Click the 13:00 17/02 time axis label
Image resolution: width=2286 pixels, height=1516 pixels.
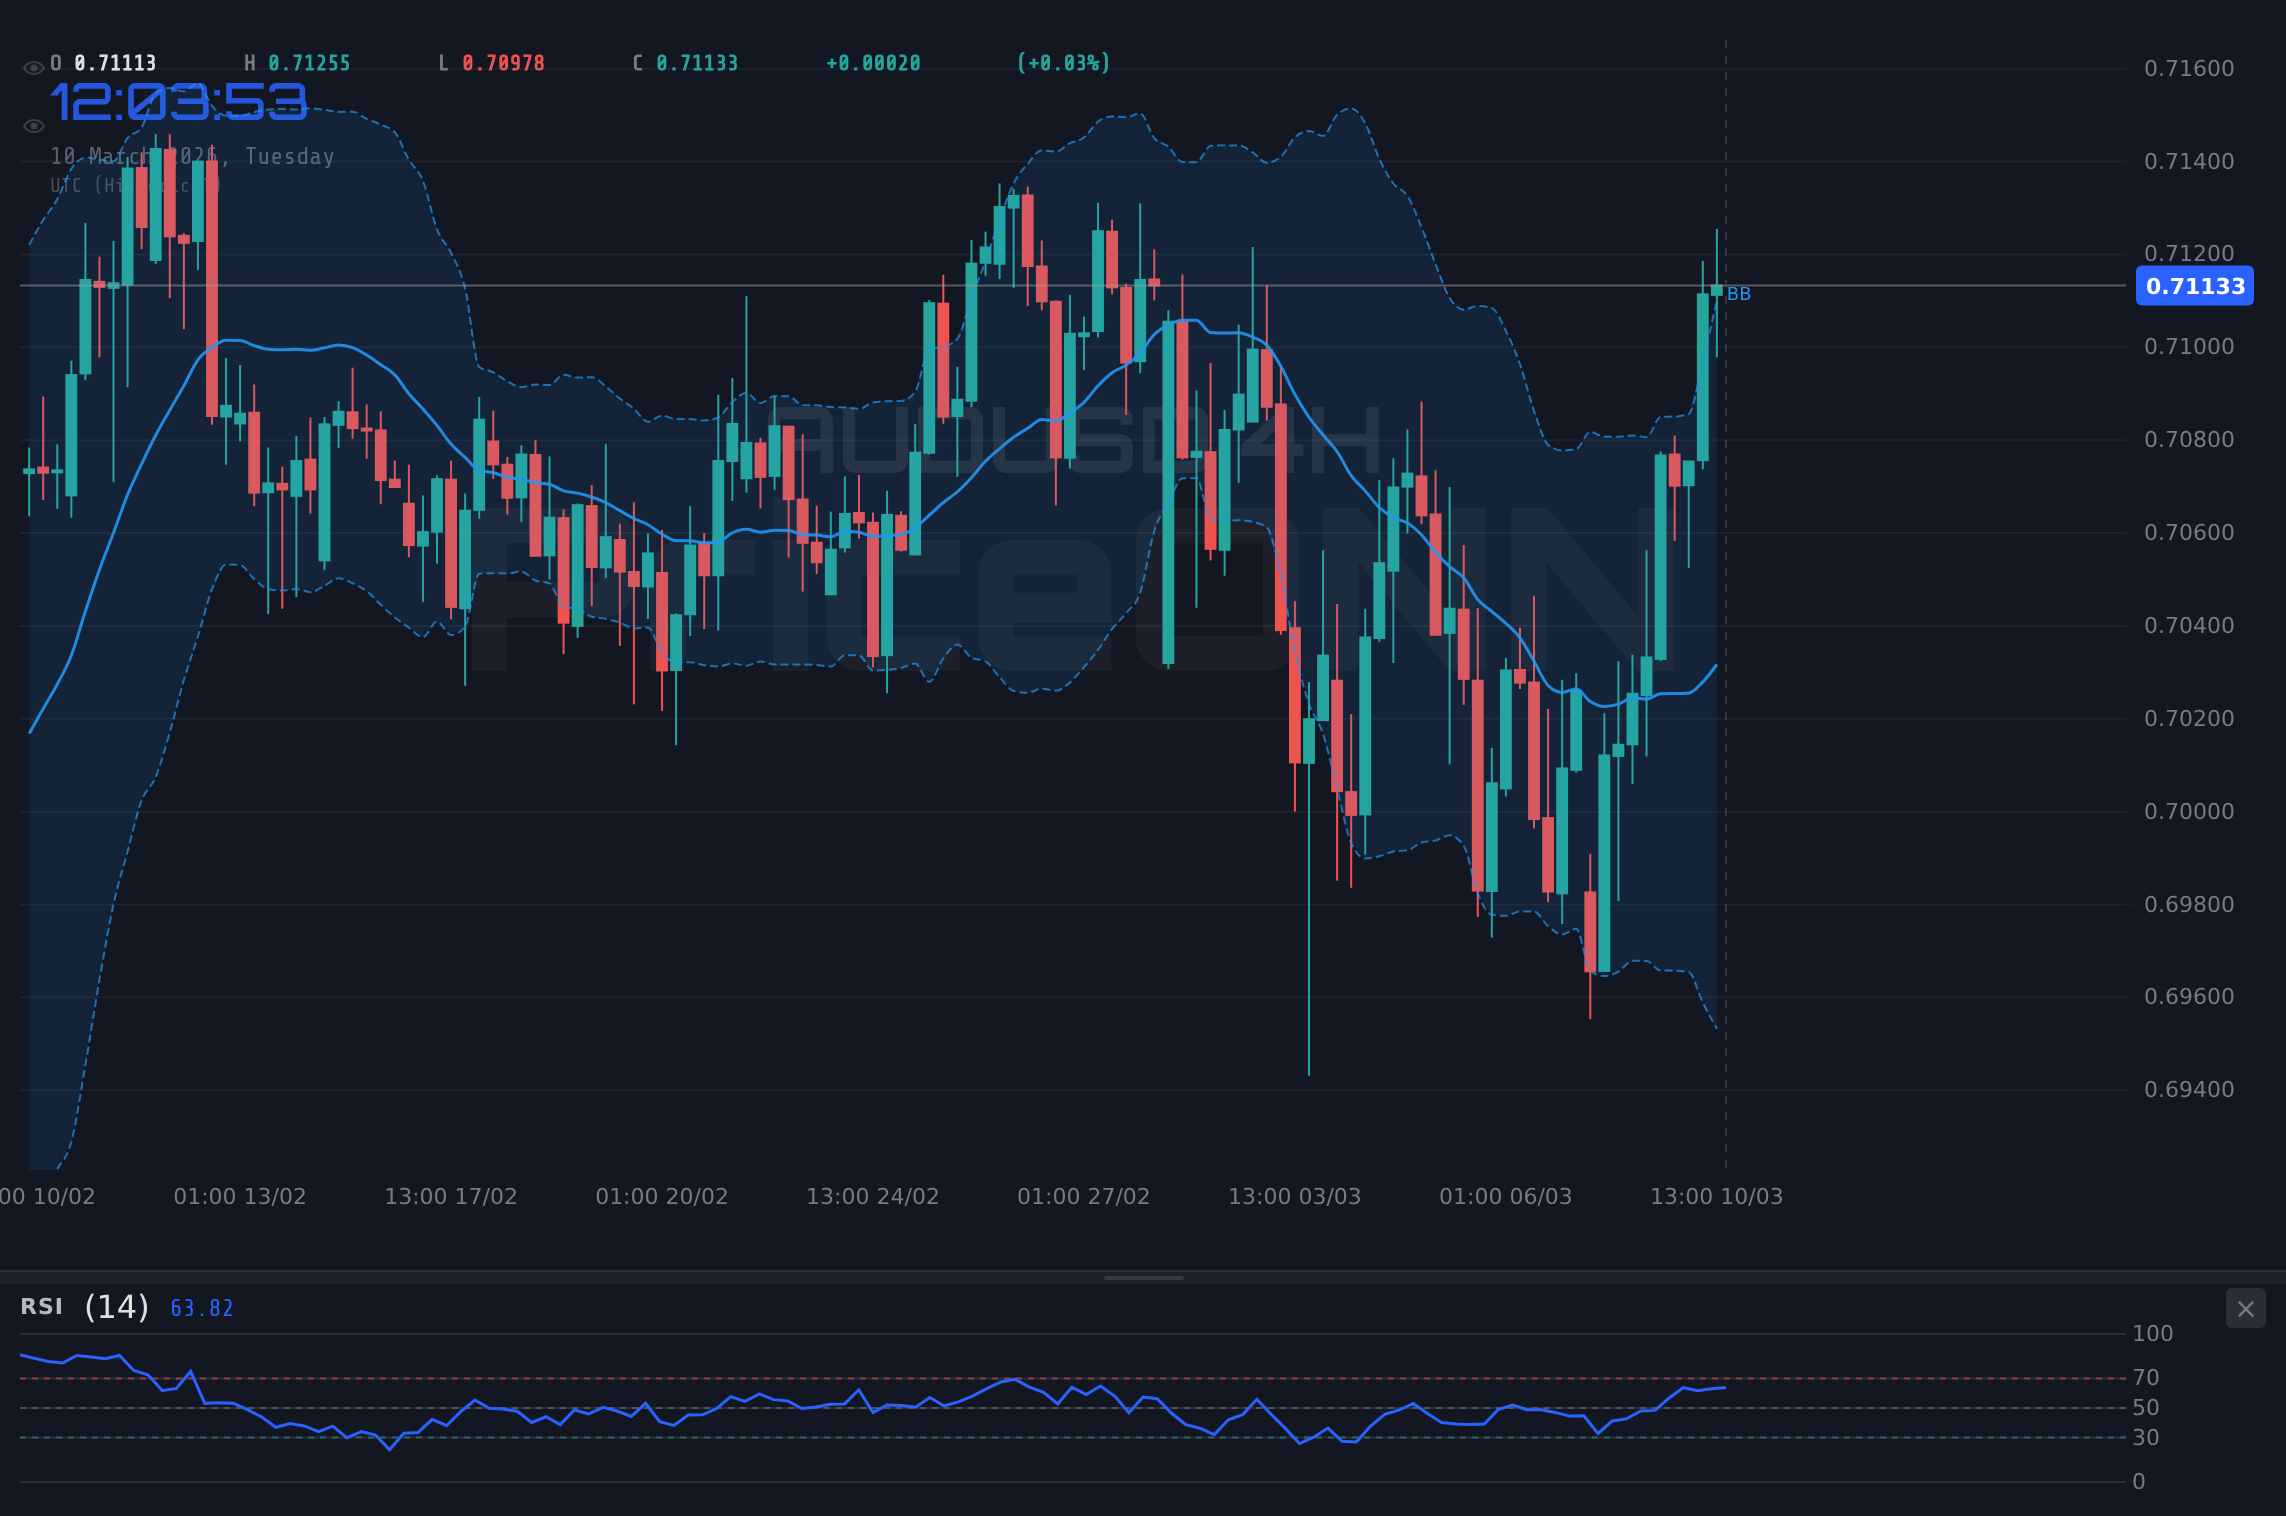coord(451,1197)
